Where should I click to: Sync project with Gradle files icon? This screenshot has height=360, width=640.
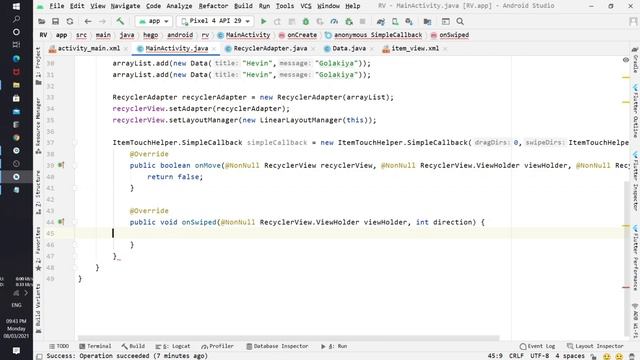[380, 21]
